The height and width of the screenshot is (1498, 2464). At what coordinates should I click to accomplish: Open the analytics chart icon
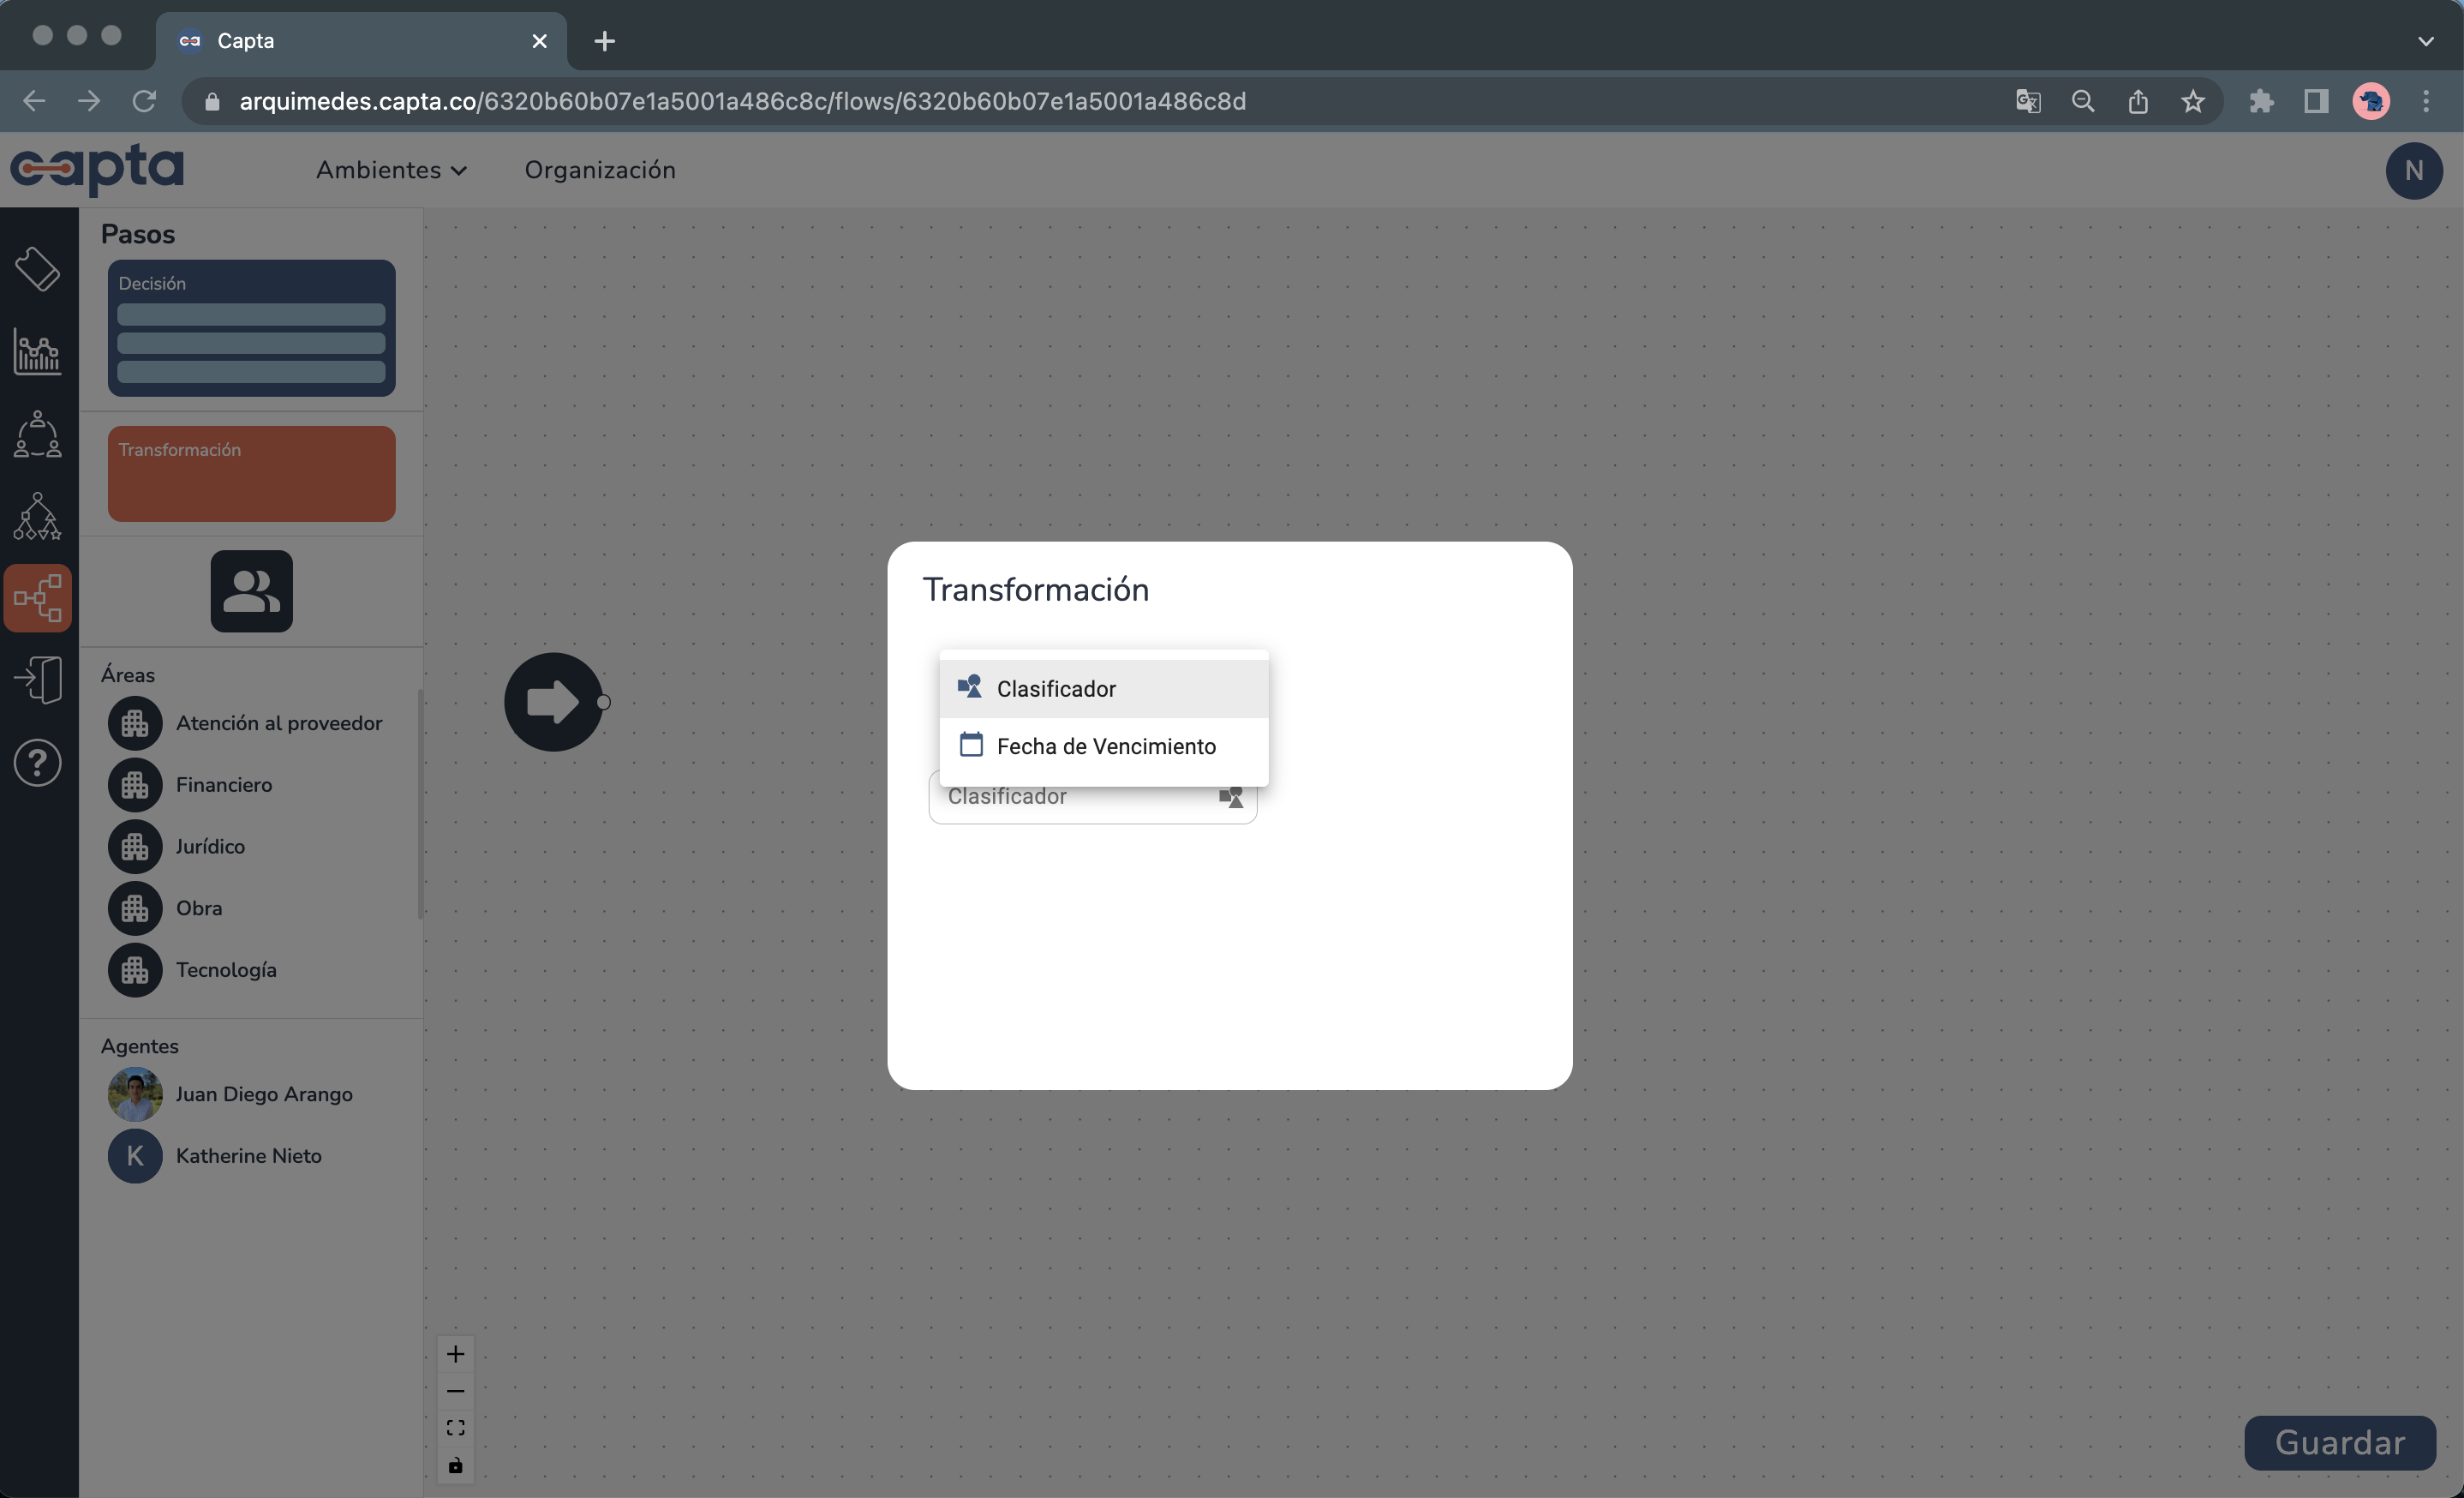tap(36, 352)
